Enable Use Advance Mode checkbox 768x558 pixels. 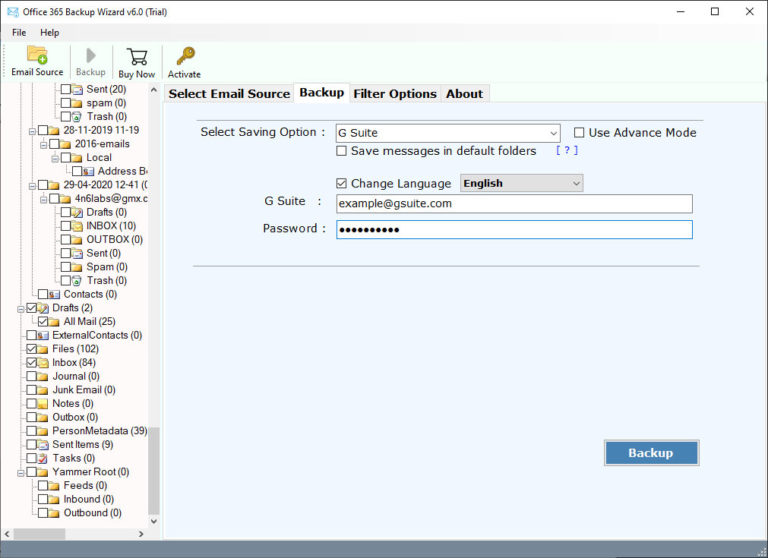click(579, 133)
